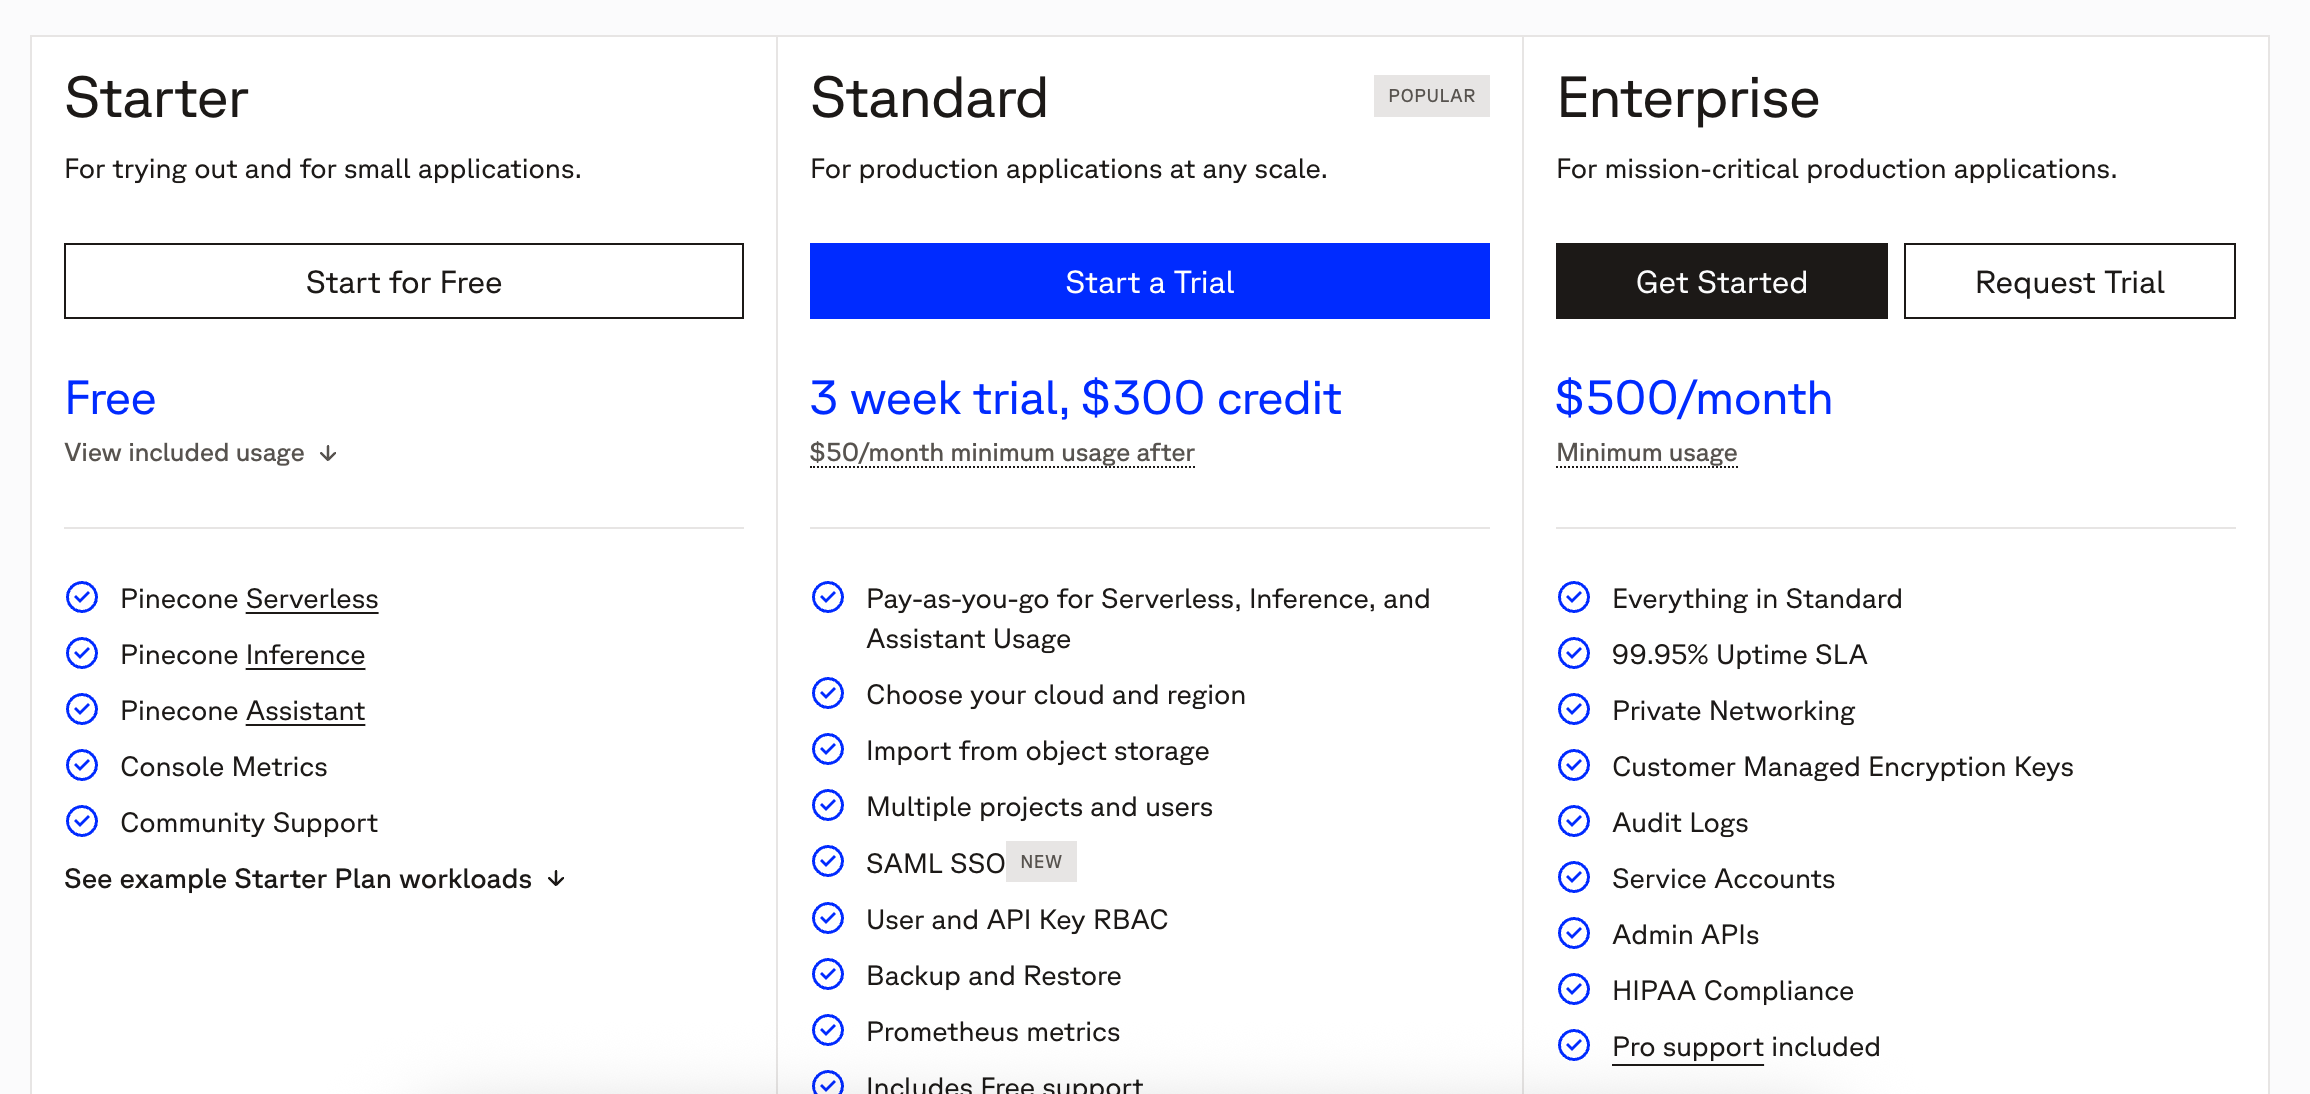Screen dimensions: 2310x1094
Task: Click the checkmark icon next to Console Metrics
Action: point(82,765)
